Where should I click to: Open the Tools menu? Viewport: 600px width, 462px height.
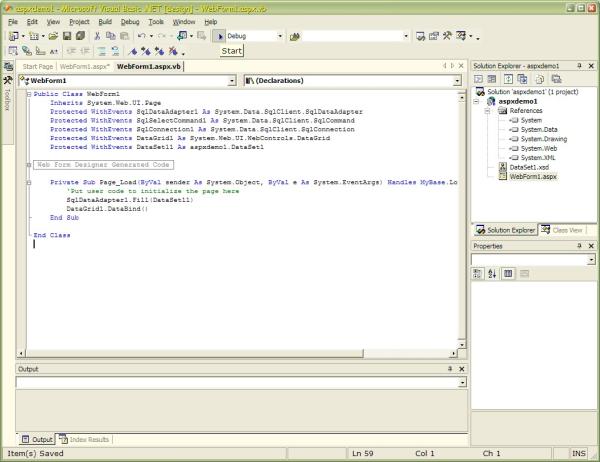(x=156, y=22)
